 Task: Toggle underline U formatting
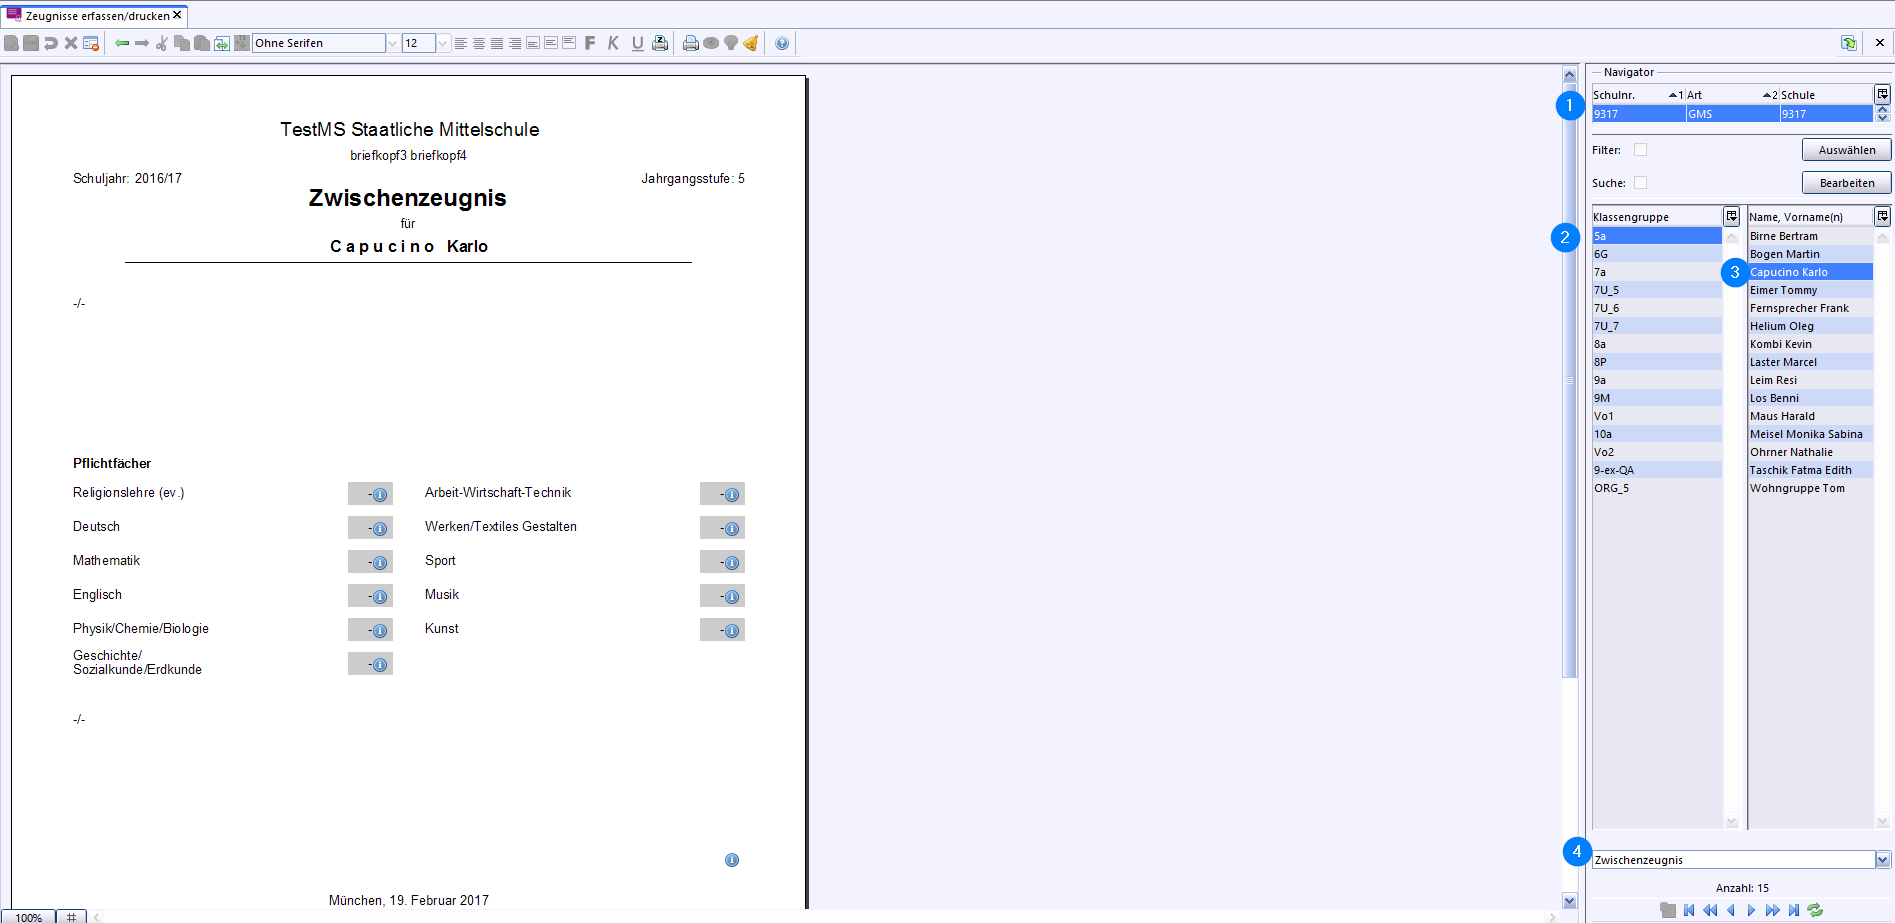click(637, 43)
